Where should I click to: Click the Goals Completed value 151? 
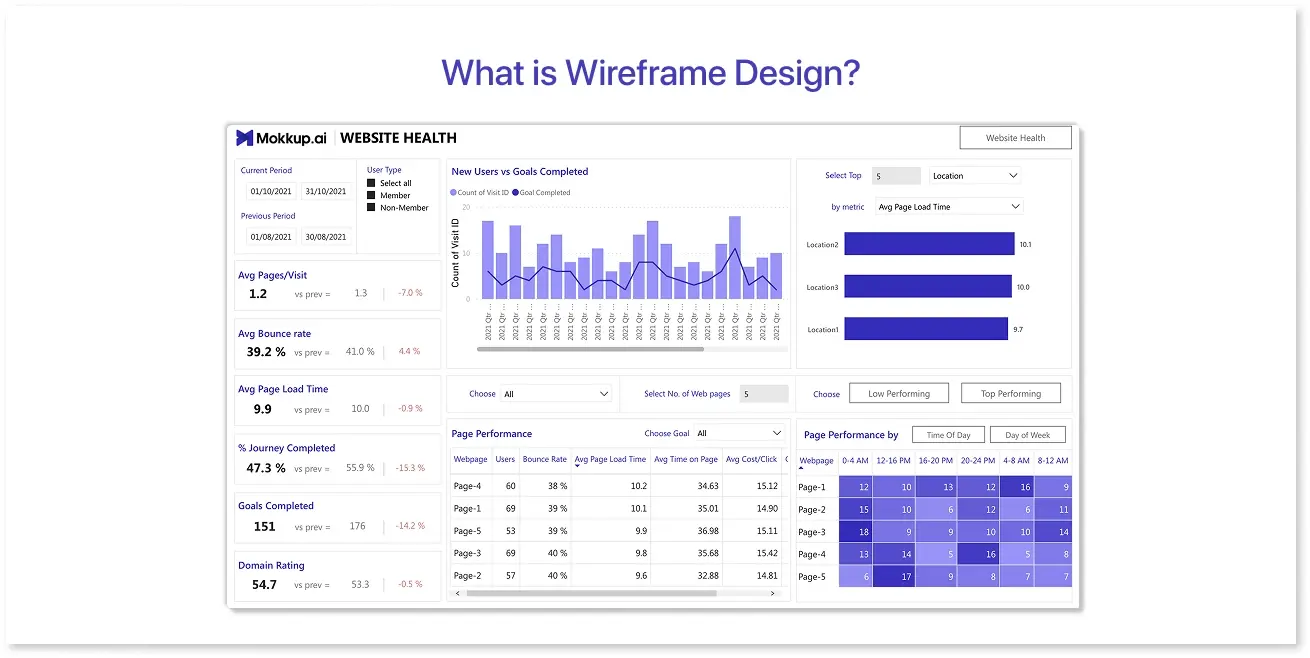(264, 526)
